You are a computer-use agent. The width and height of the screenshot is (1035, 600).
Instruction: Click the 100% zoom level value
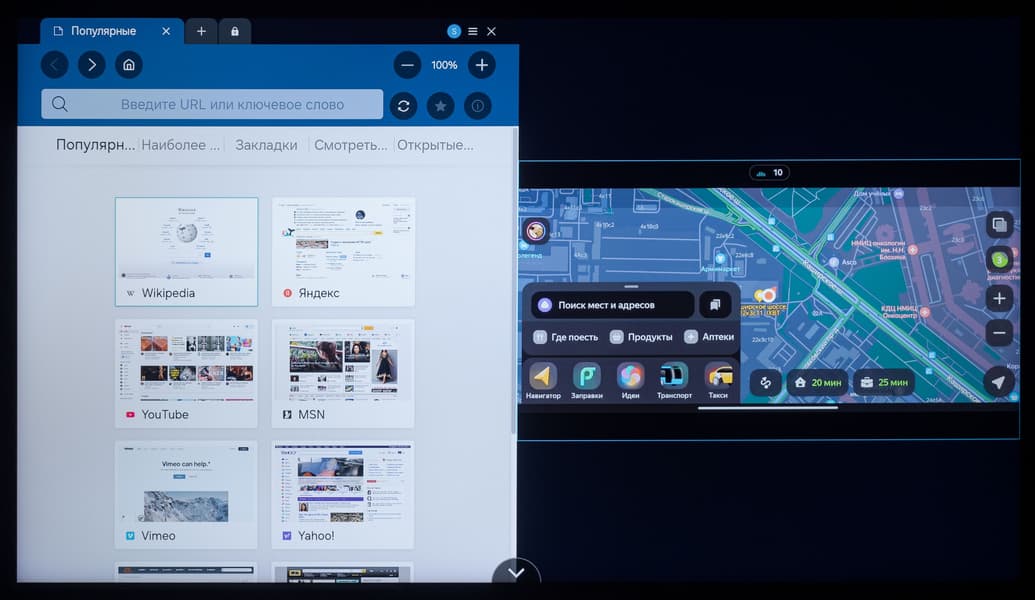pos(444,65)
